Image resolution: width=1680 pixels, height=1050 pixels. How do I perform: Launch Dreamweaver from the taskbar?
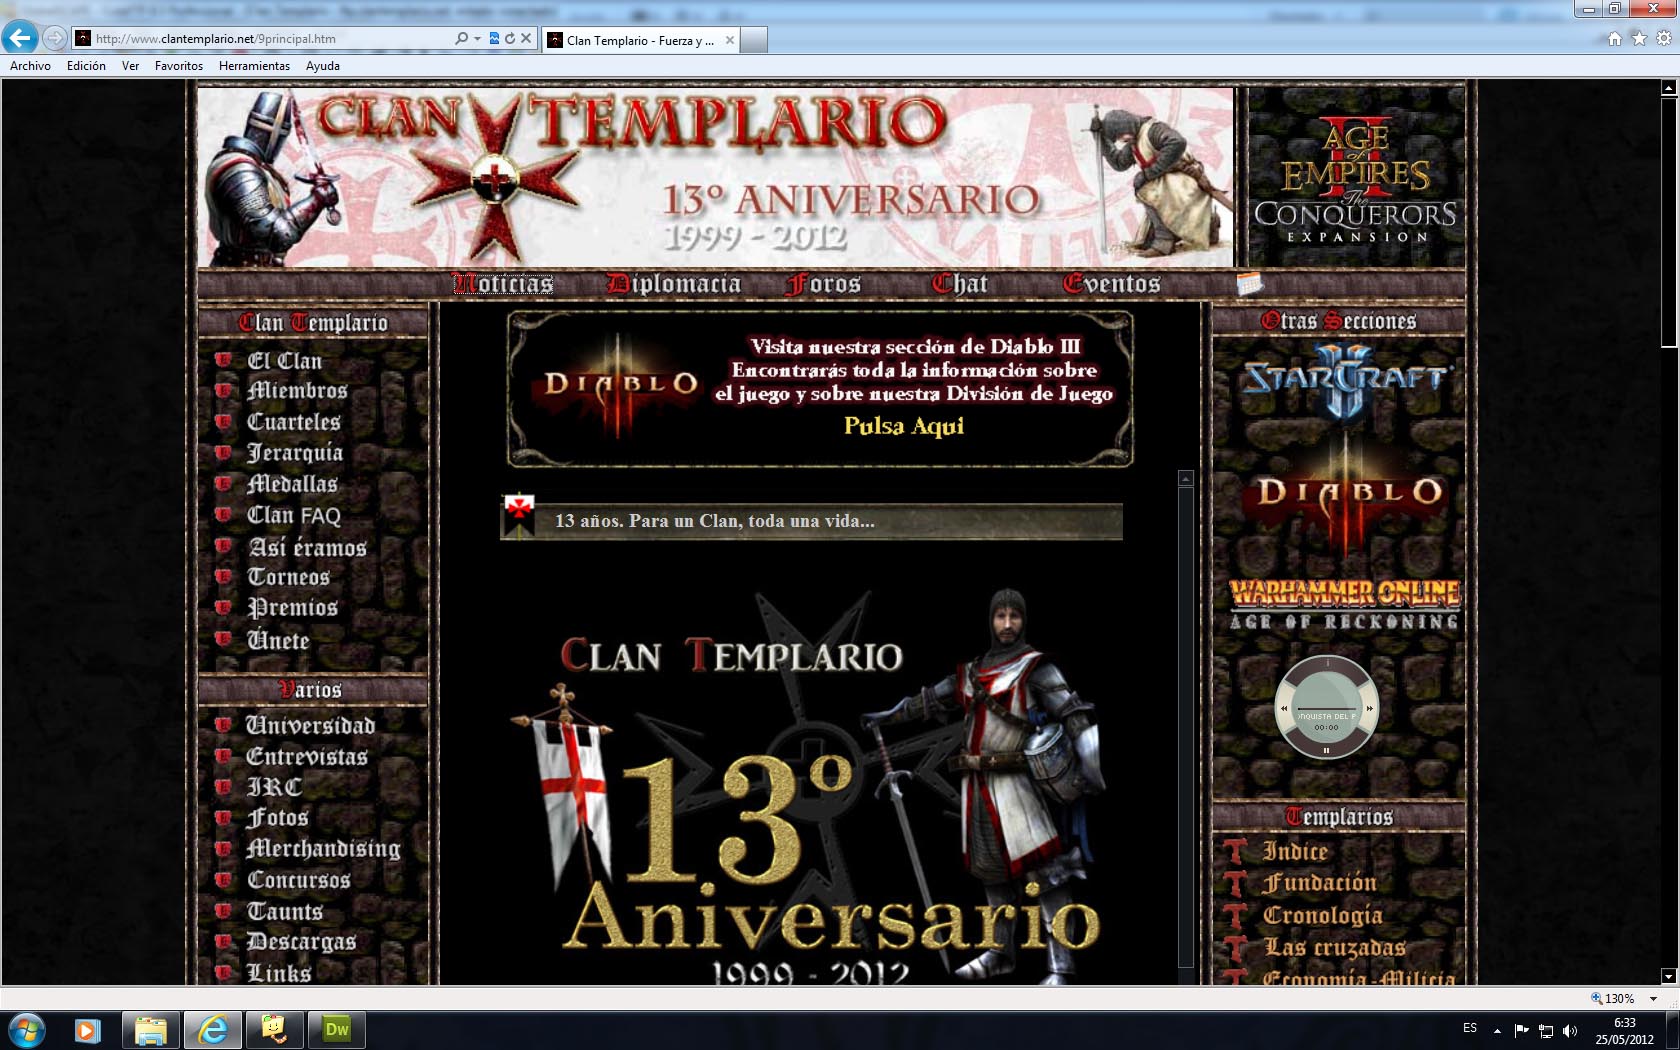(x=337, y=1029)
